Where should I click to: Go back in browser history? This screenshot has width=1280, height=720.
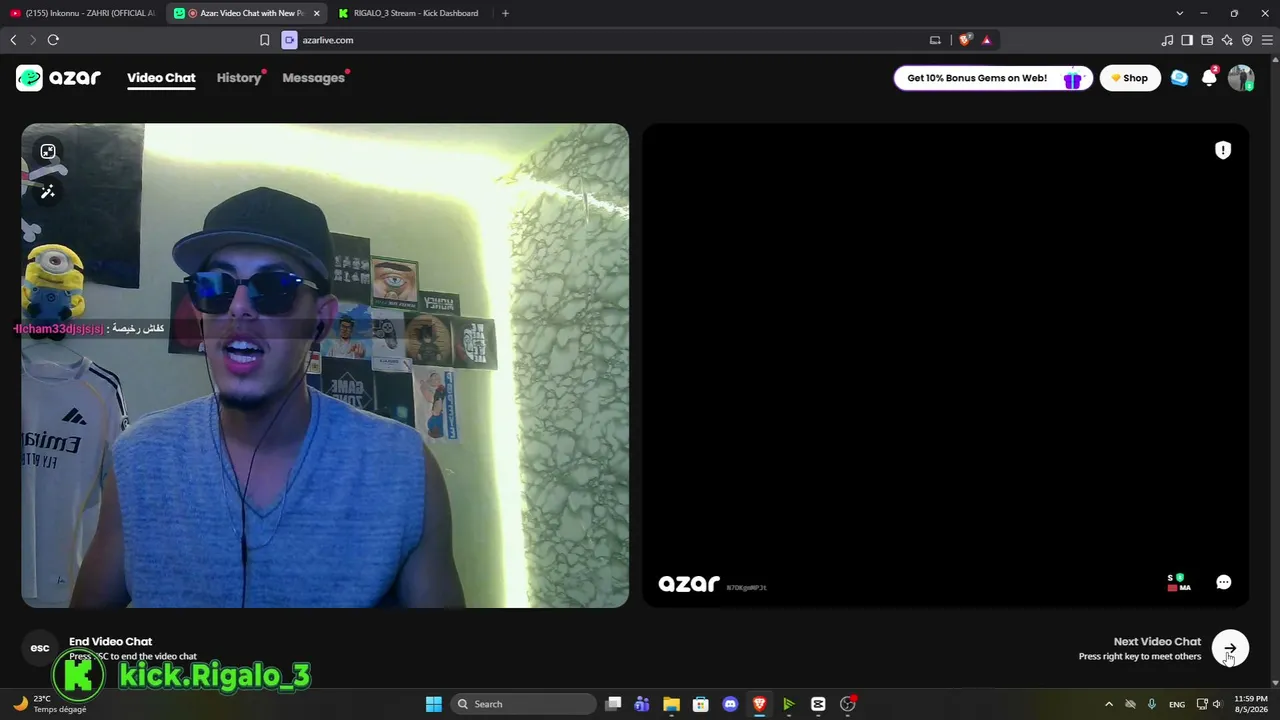point(13,40)
